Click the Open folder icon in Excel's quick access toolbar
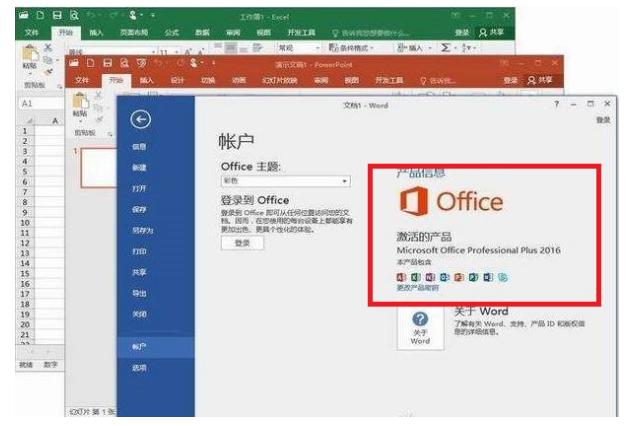The width and height of the screenshot is (631, 426). (24, 15)
